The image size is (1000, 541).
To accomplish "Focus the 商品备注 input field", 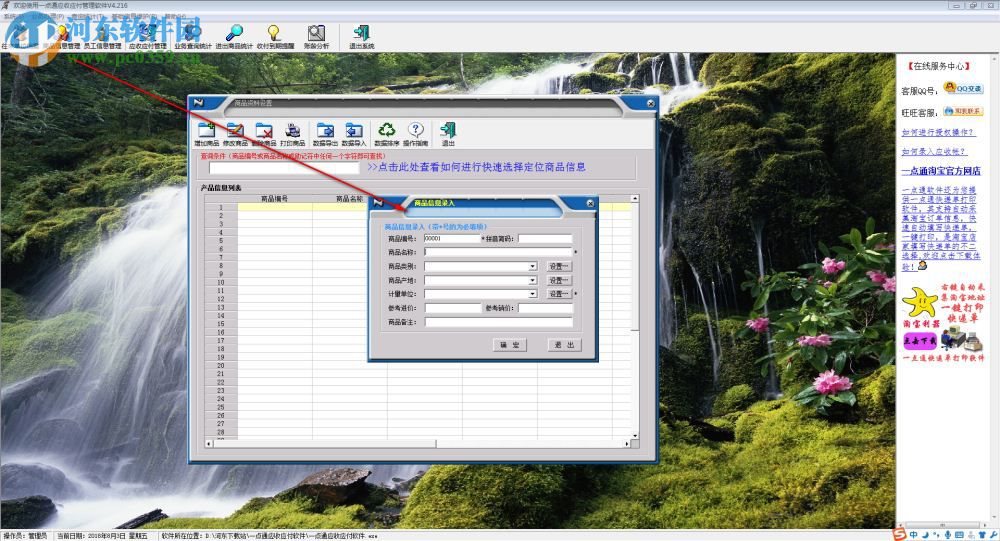I will [x=498, y=322].
